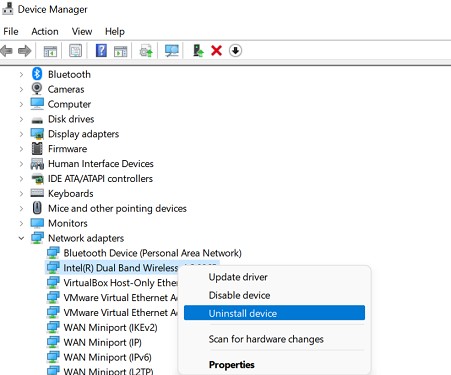
Task: Expand the Bluetooth category
Action: 21,74
